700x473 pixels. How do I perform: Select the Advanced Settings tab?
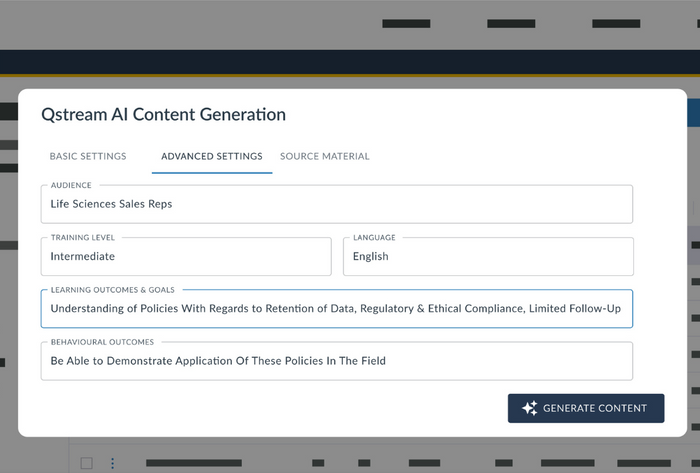212,156
